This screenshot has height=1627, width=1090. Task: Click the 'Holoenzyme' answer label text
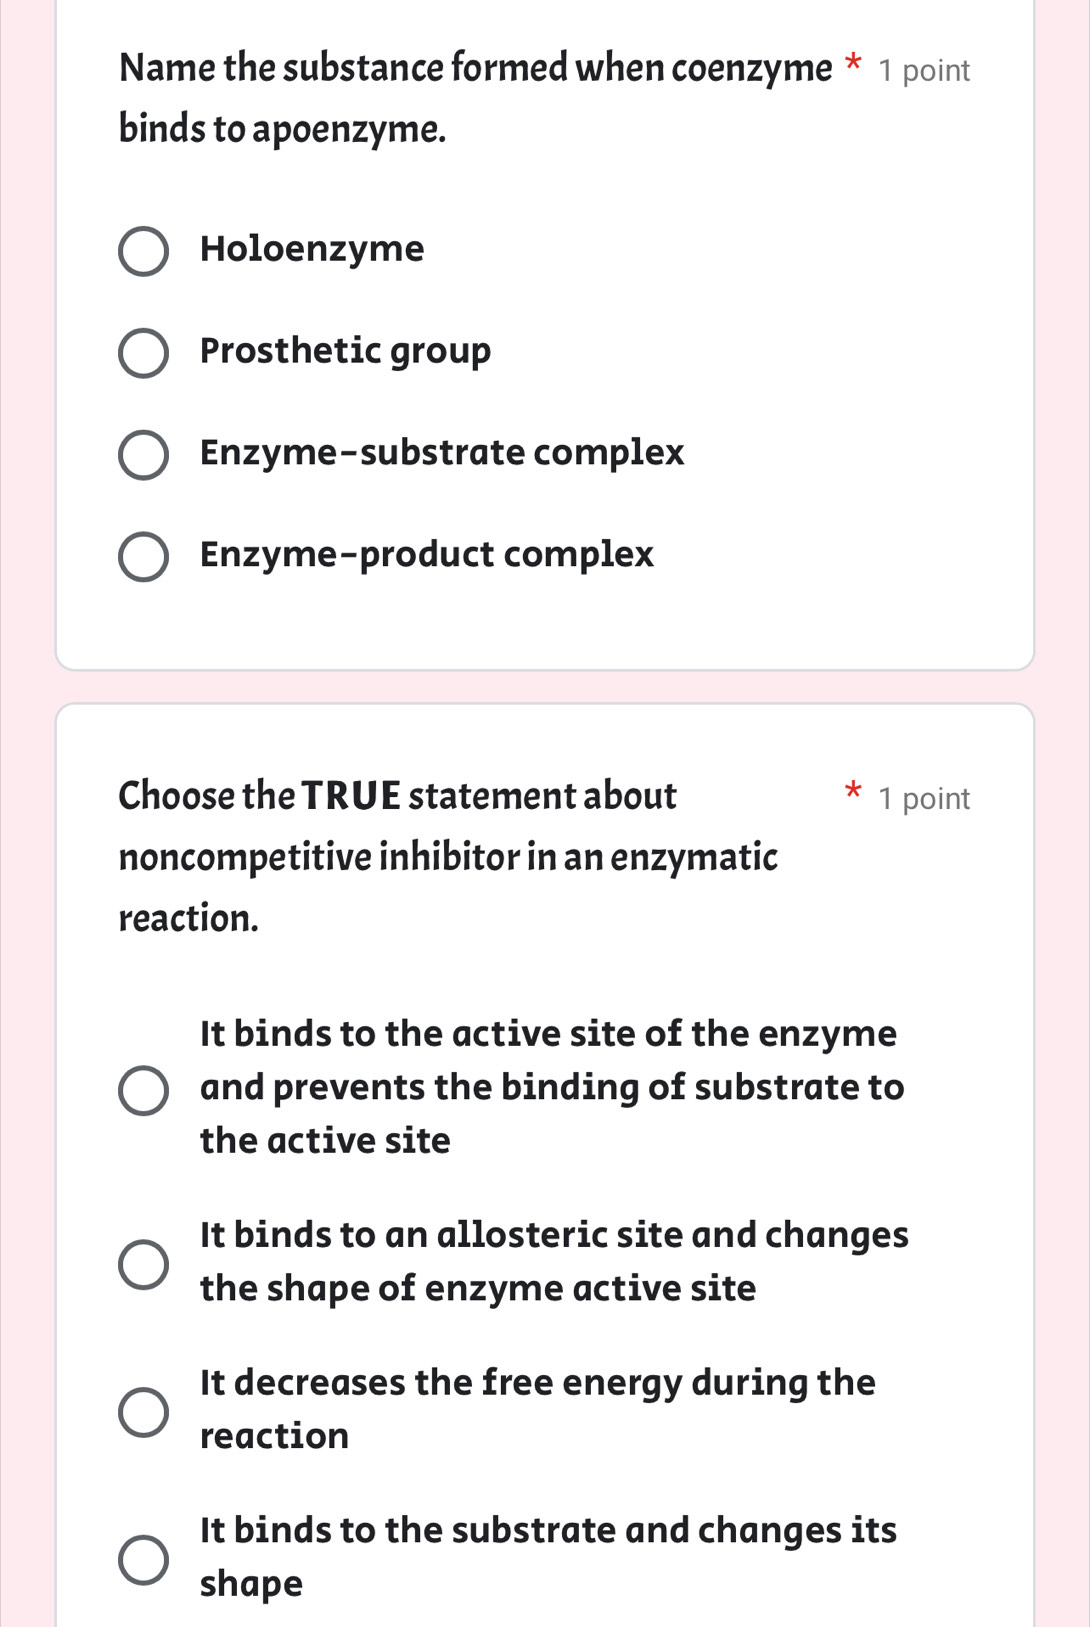click(x=312, y=249)
